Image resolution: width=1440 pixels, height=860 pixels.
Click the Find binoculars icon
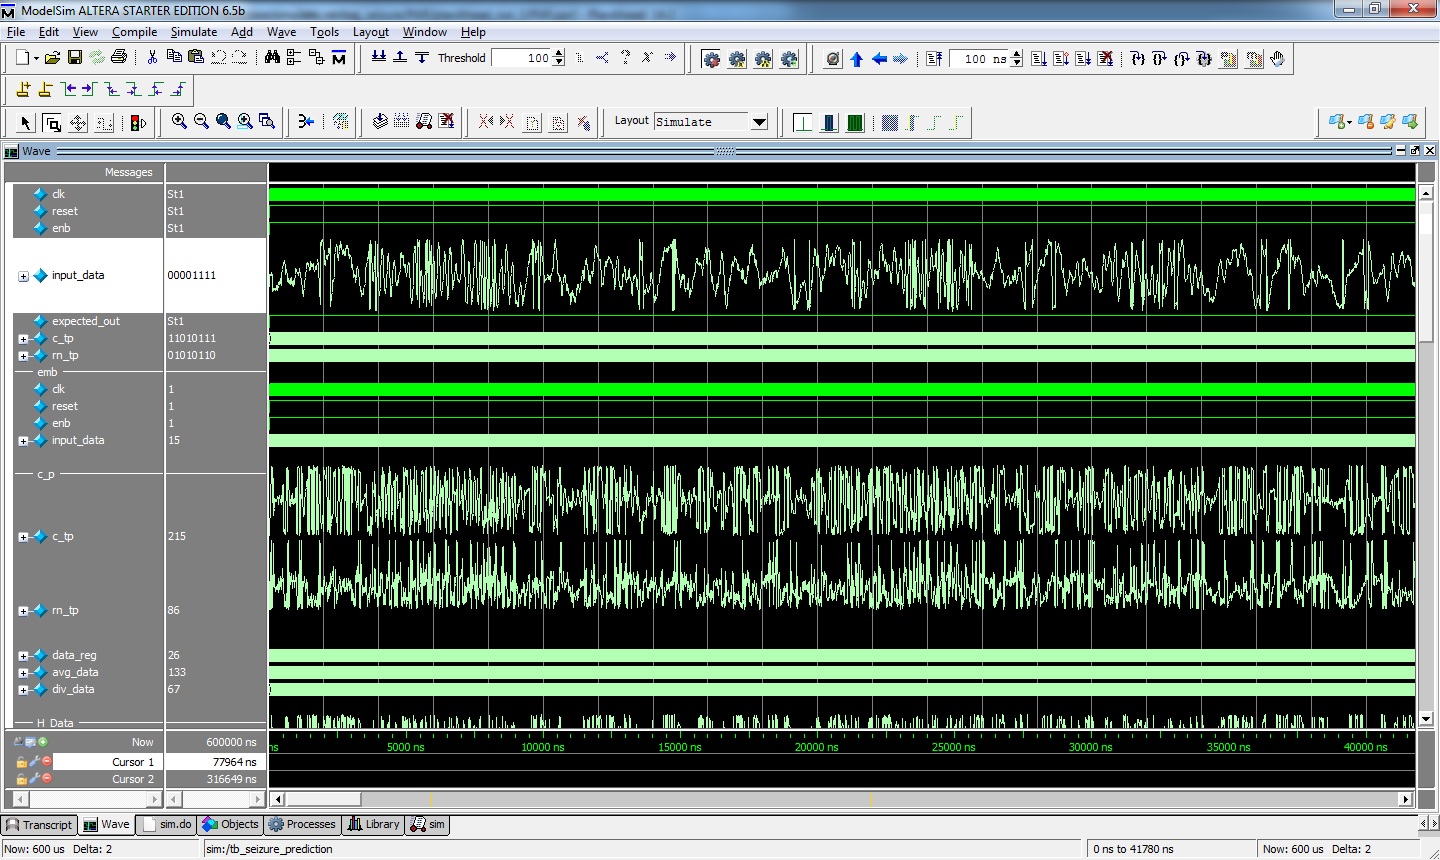tap(272, 58)
